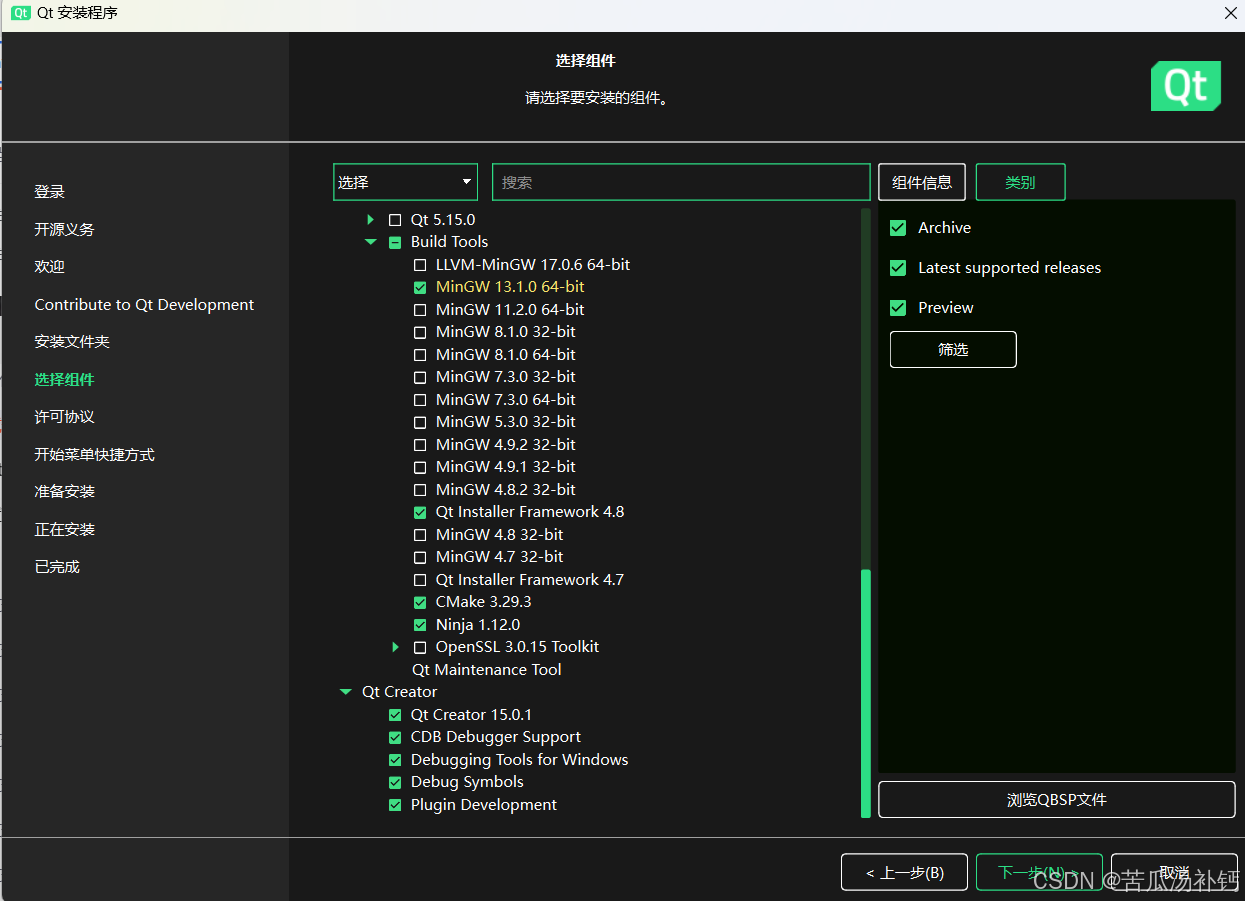Uncheck Ninja 1.12.0
1245x901 pixels.
[x=420, y=625]
